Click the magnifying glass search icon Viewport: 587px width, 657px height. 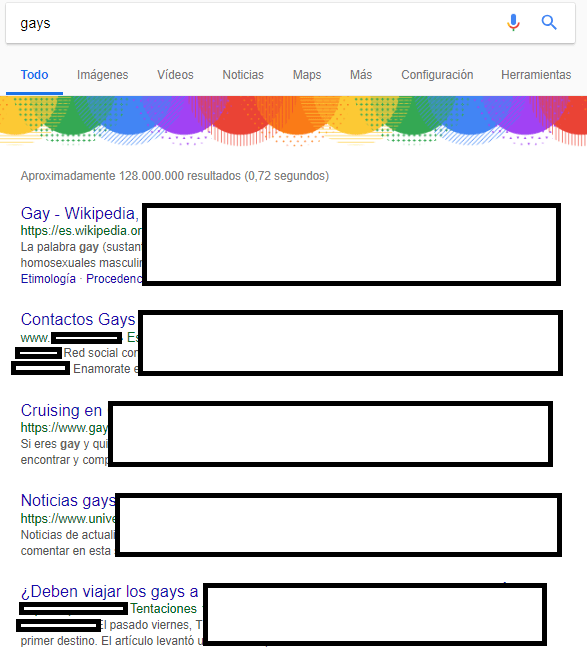click(x=549, y=22)
